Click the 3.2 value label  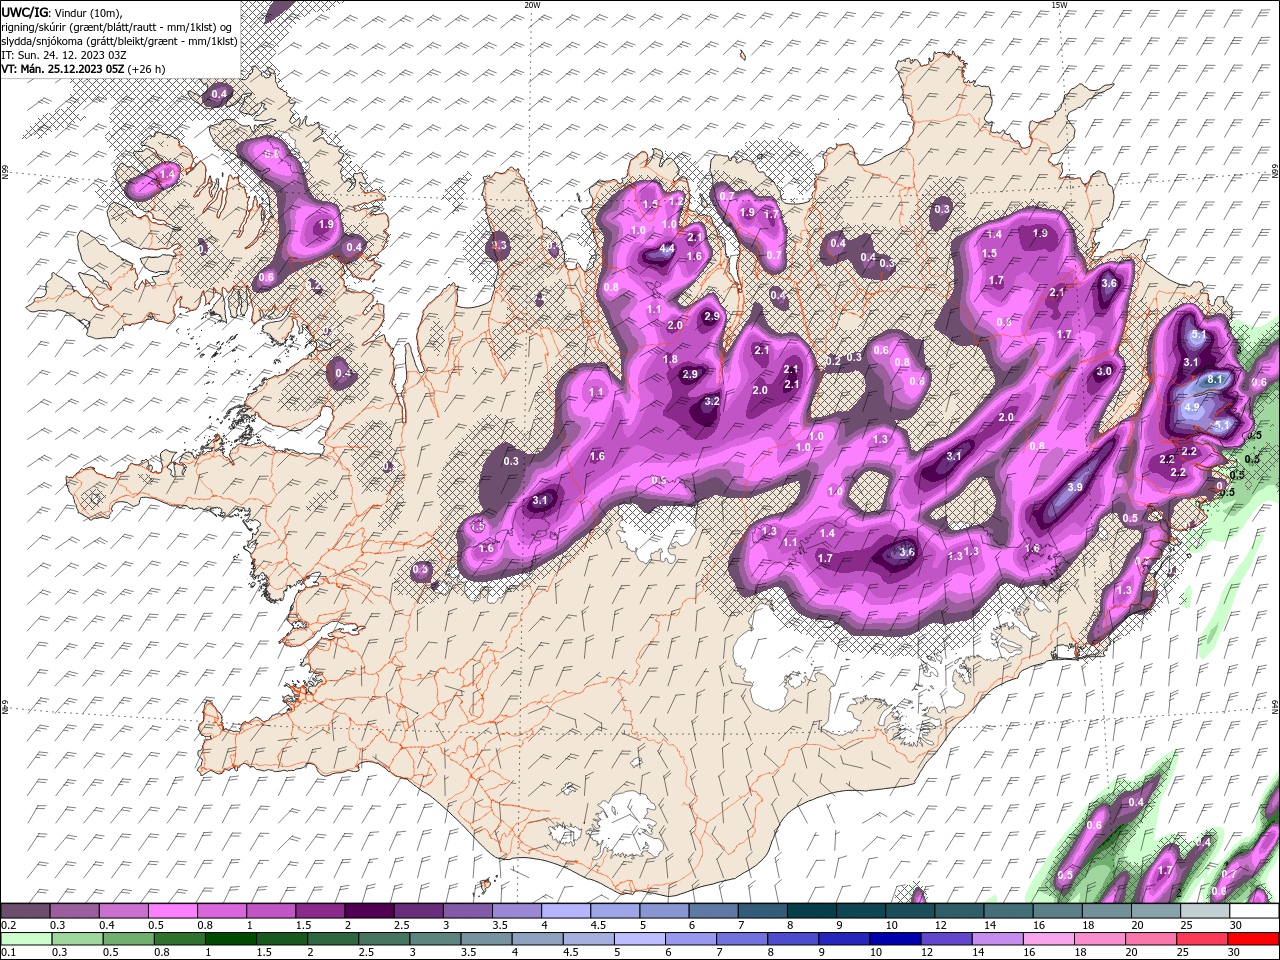pos(712,401)
